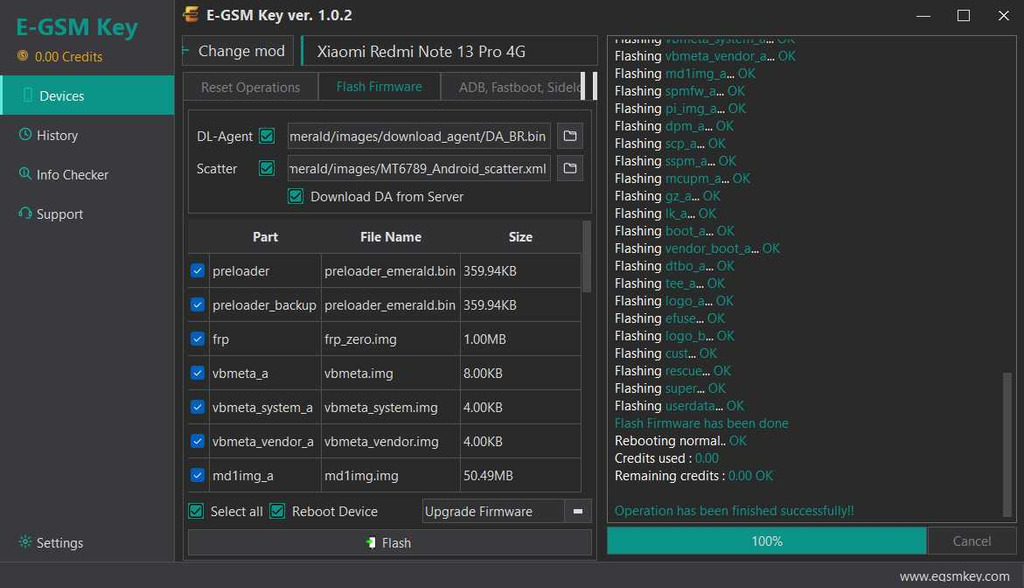Browse for Scatter file folder icon
This screenshot has width=1024, height=588.
[x=570, y=169]
